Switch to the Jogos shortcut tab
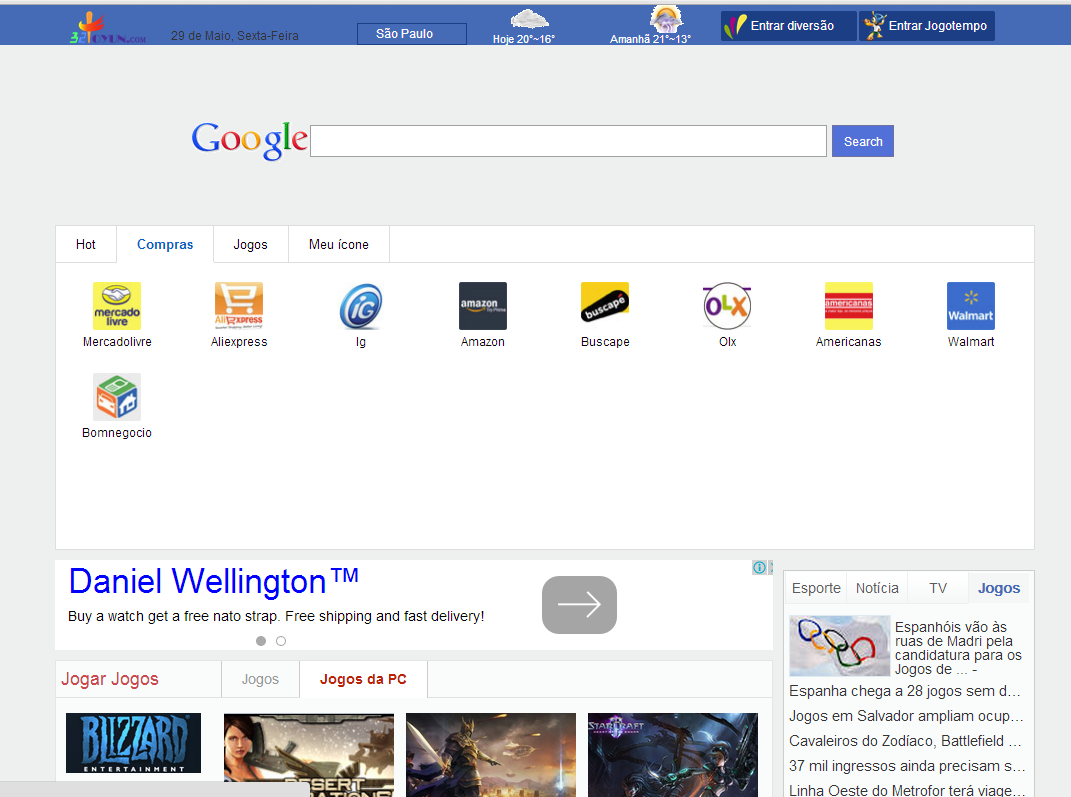This screenshot has height=797, width=1071. click(251, 244)
